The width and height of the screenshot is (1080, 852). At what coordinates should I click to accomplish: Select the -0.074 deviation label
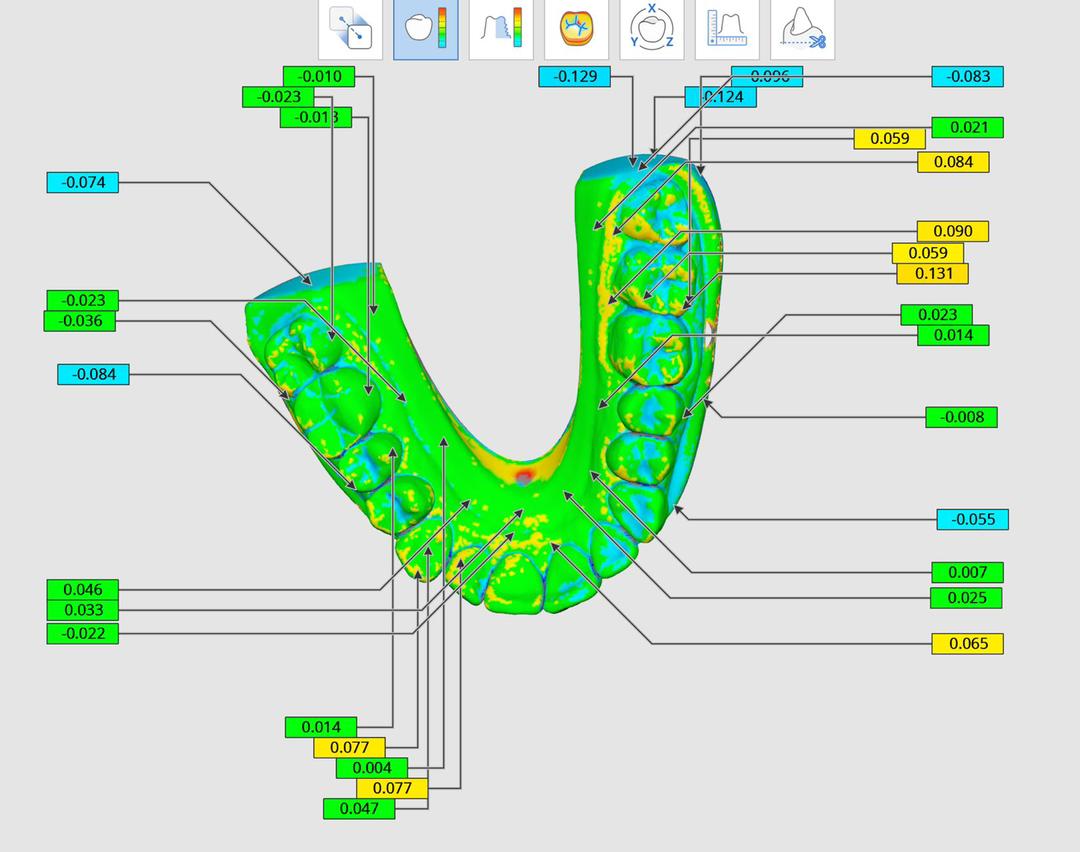(x=82, y=182)
